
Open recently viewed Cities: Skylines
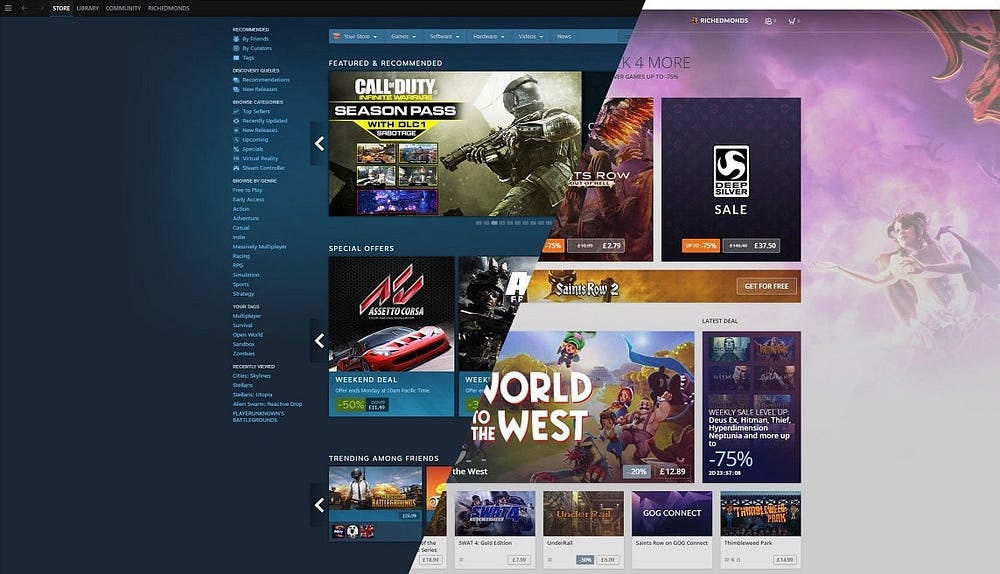point(251,376)
